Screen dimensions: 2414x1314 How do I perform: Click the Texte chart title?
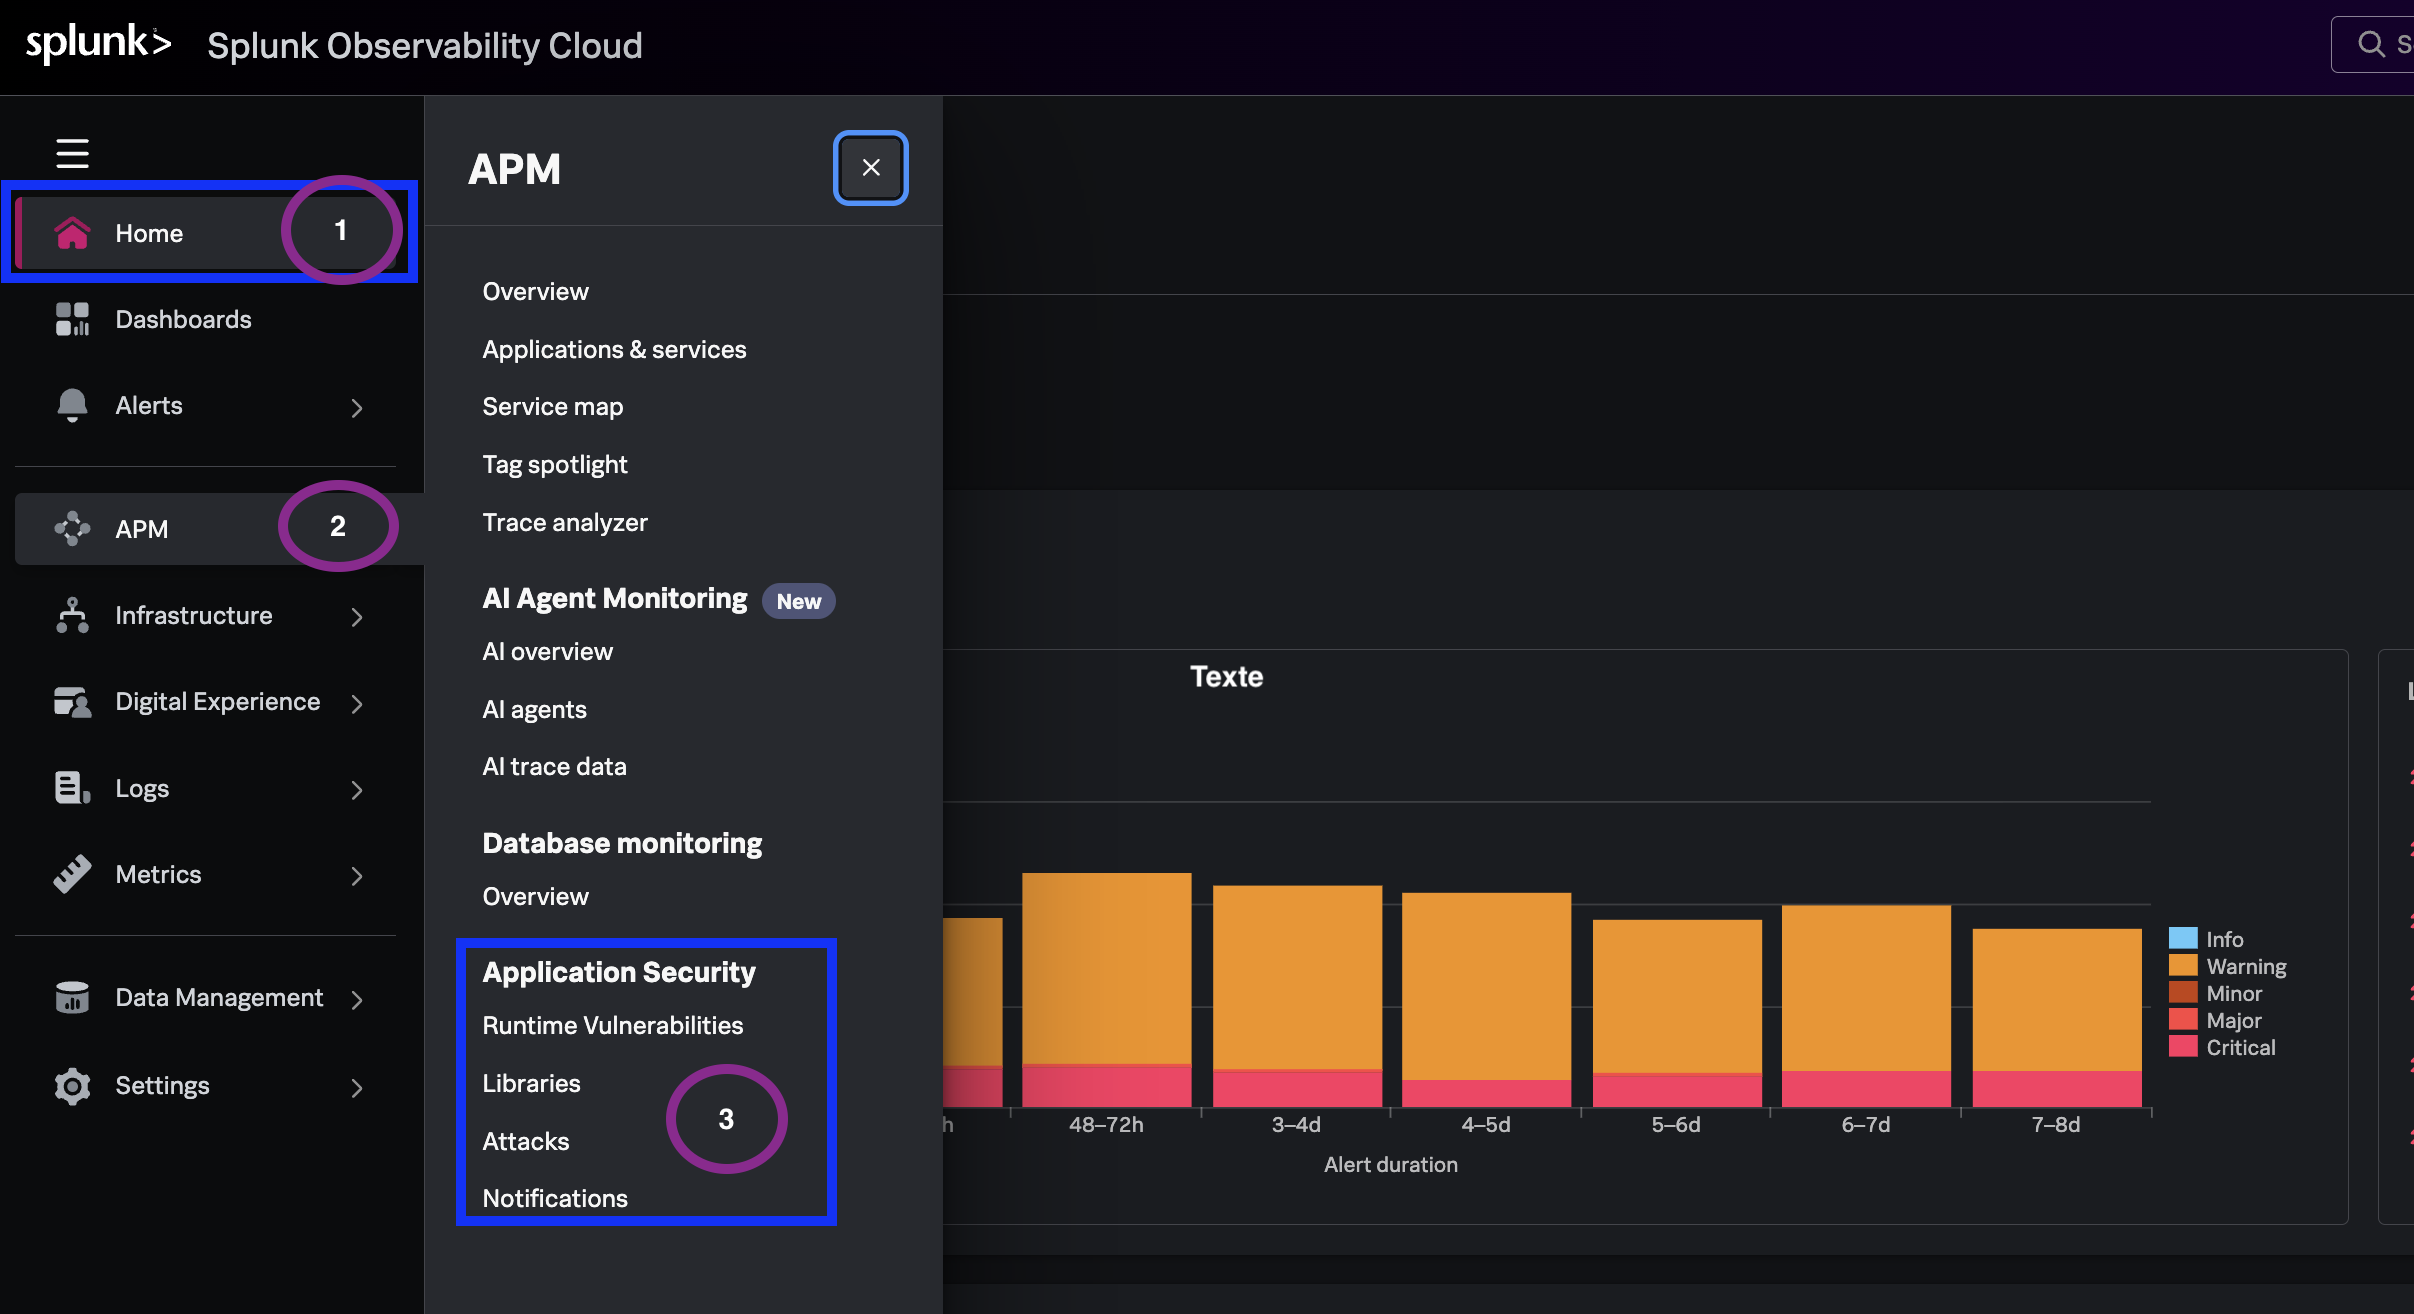[1226, 676]
